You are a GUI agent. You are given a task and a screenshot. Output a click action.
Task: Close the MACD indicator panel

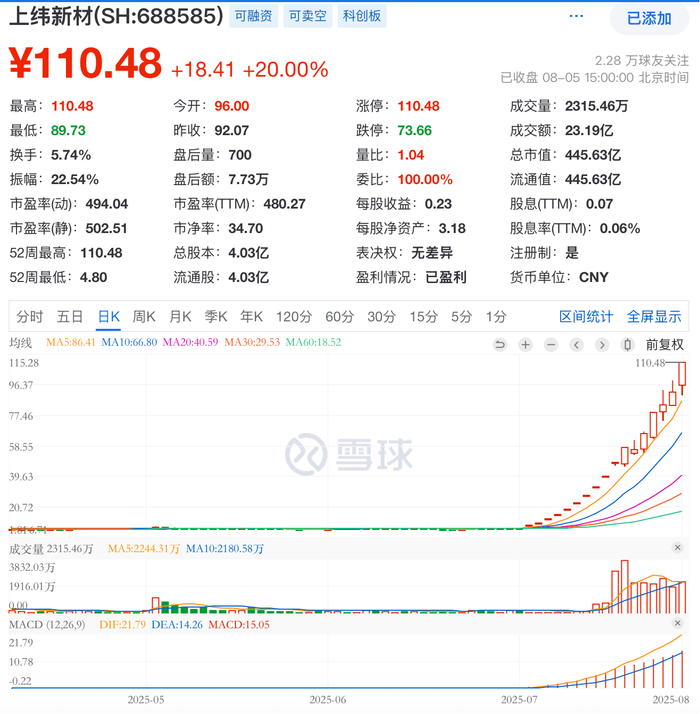677,623
